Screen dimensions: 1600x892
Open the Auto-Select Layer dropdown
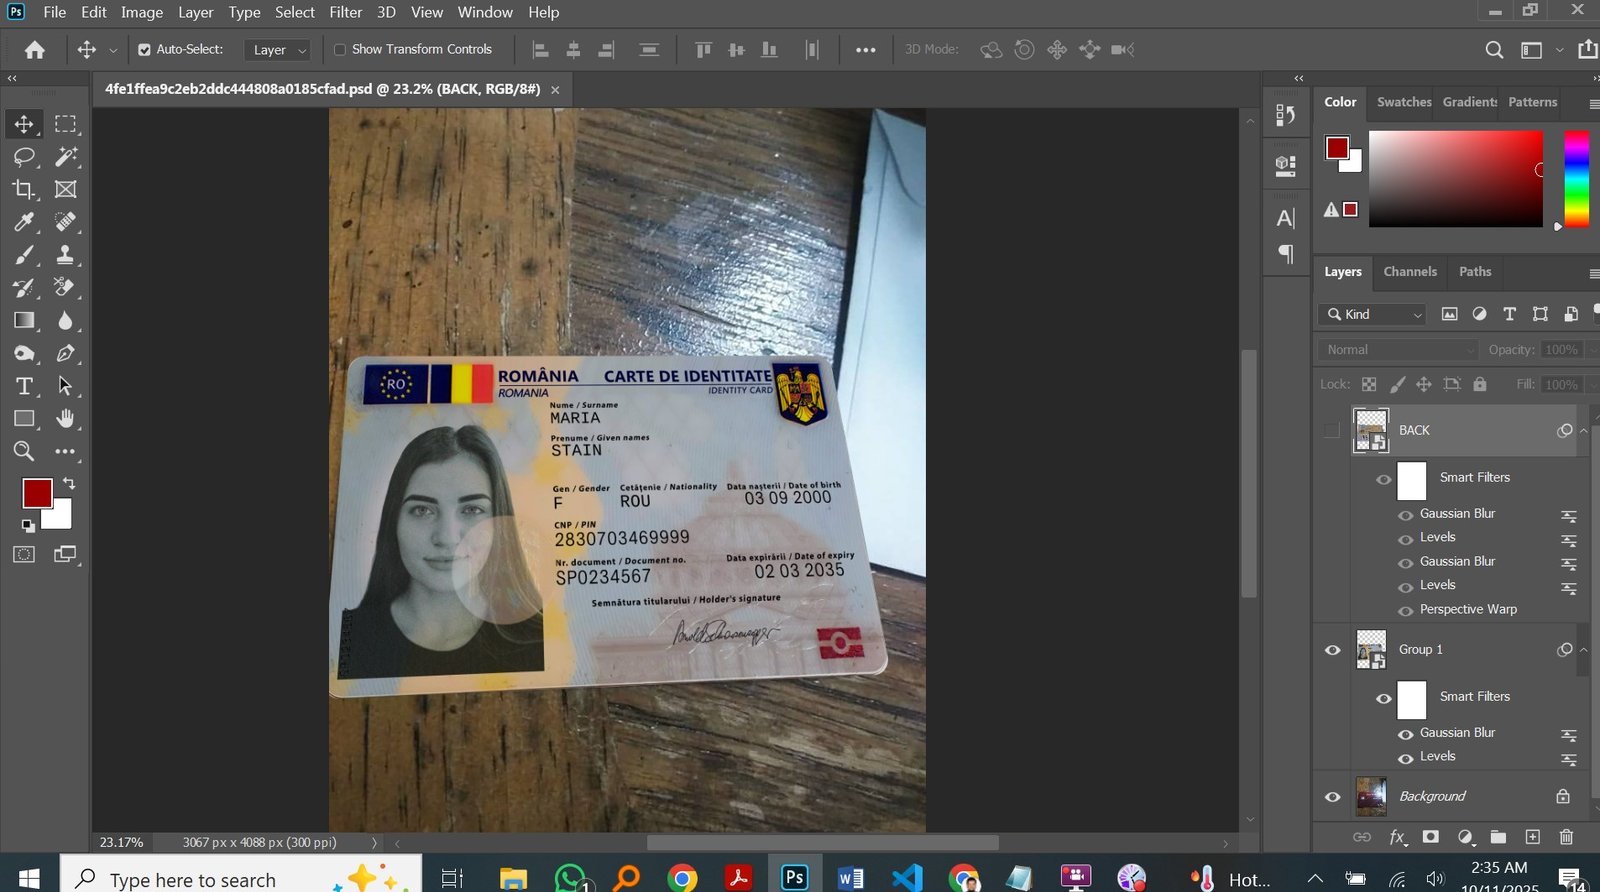point(278,50)
